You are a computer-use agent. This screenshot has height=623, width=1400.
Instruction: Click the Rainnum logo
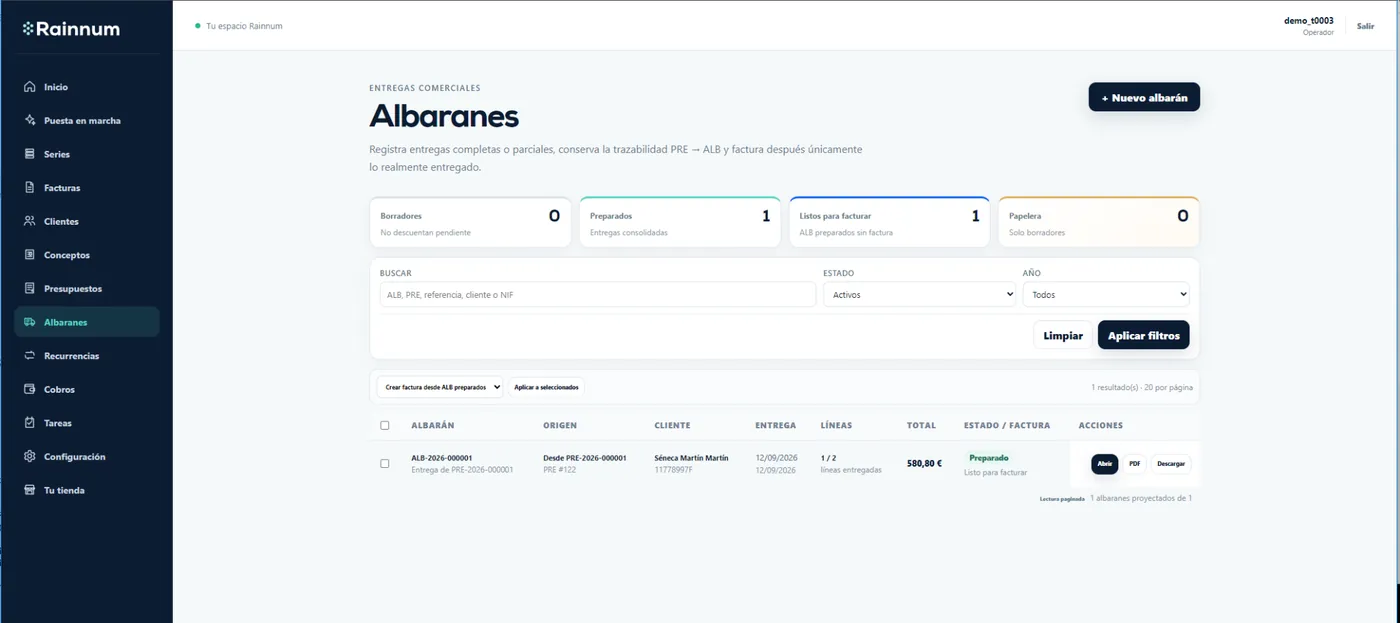tap(71, 29)
